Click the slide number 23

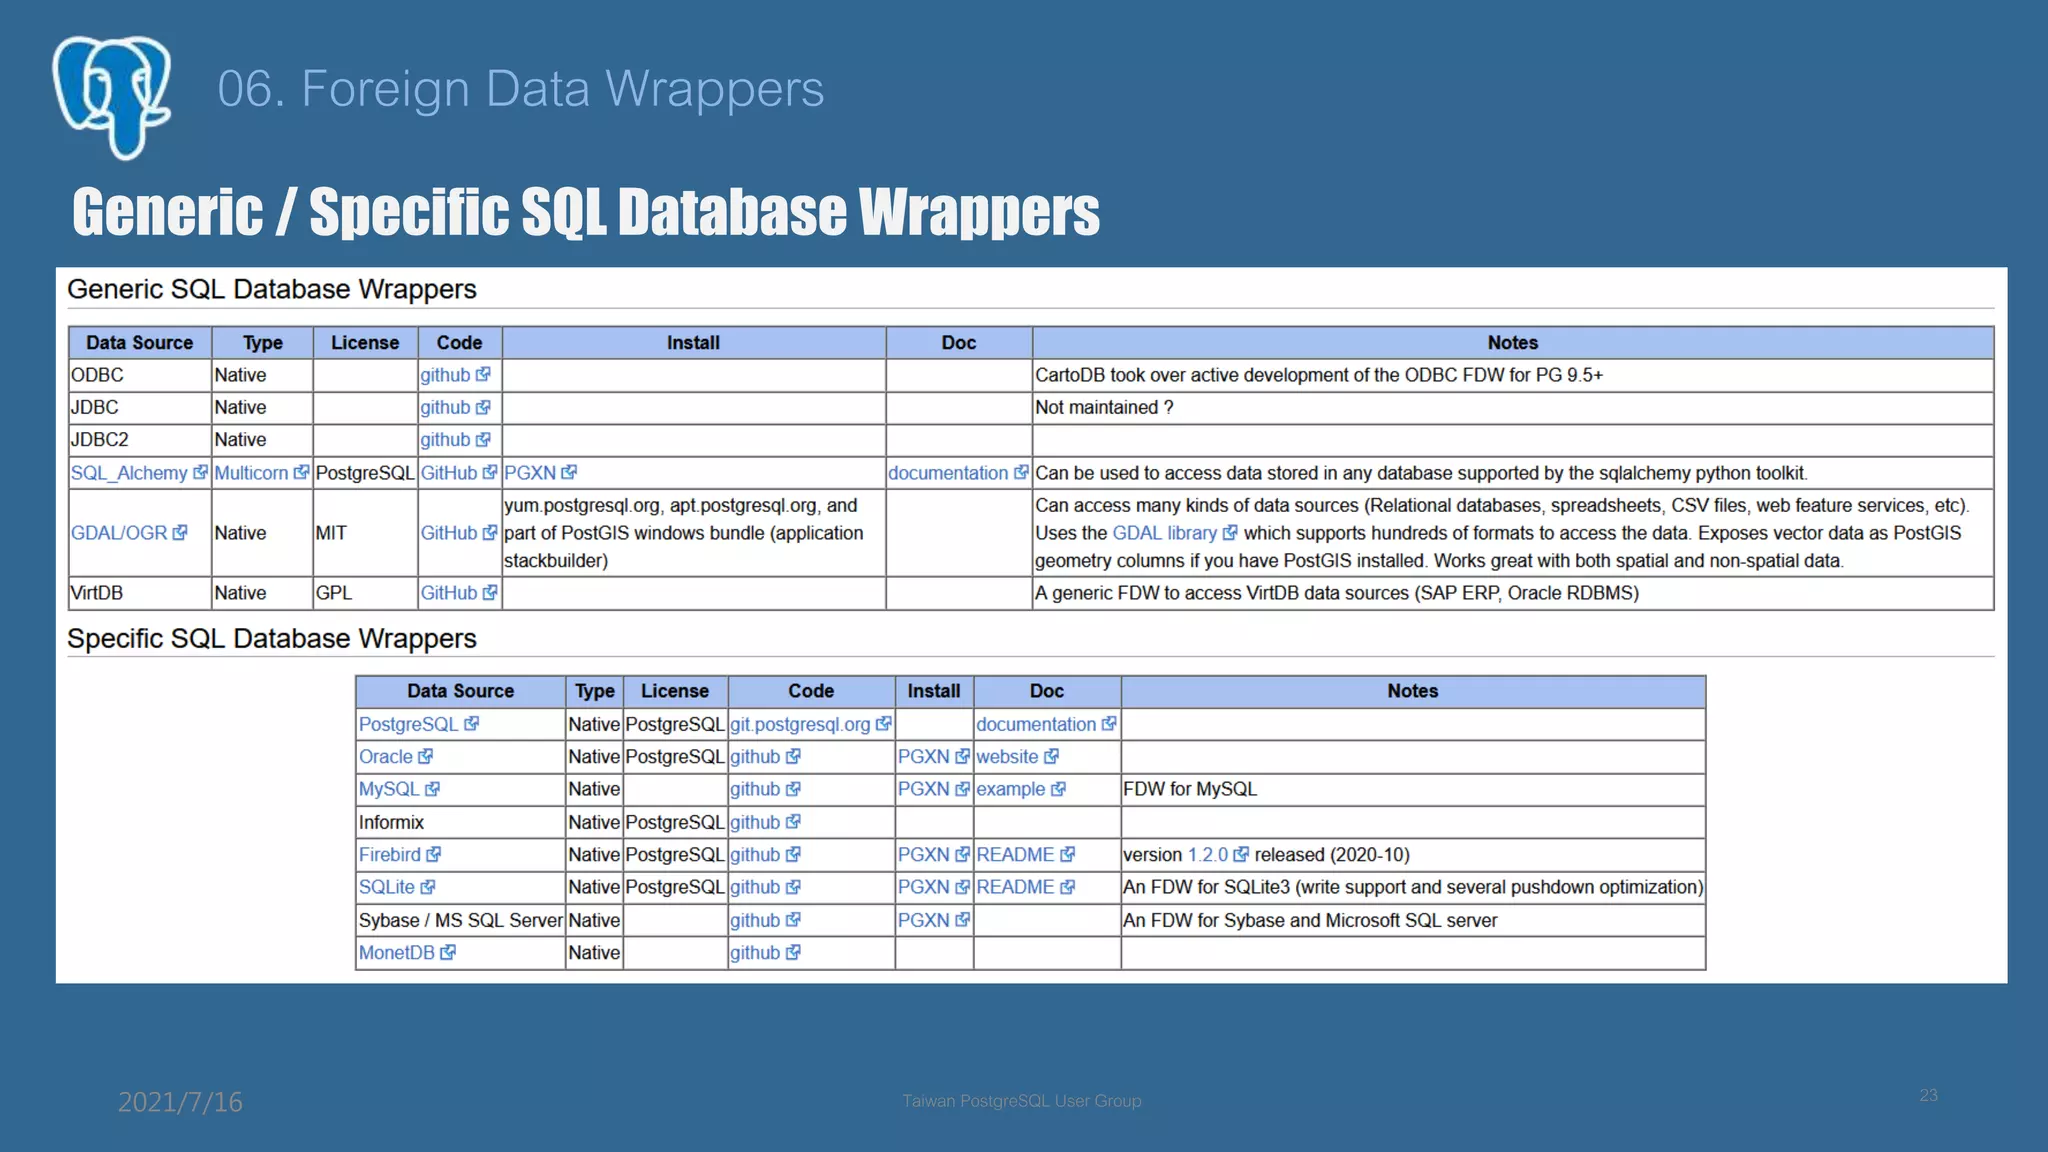click(1928, 1096)
